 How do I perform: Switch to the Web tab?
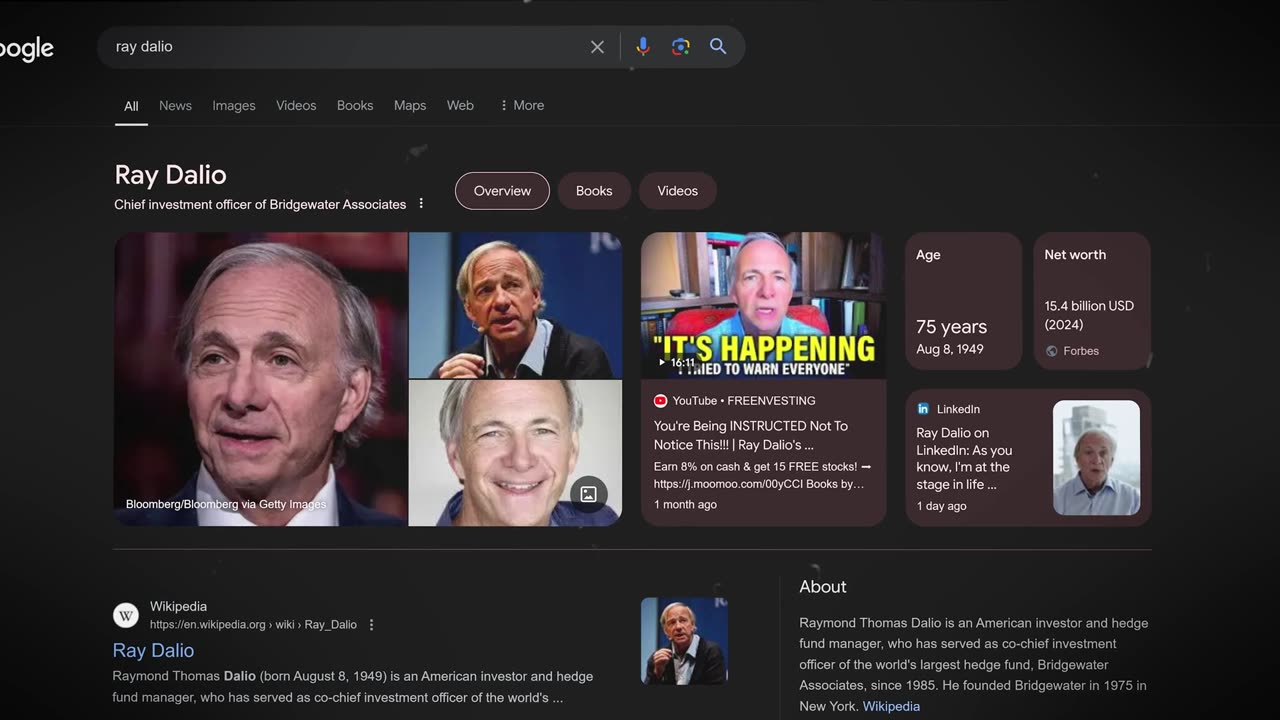460,105
